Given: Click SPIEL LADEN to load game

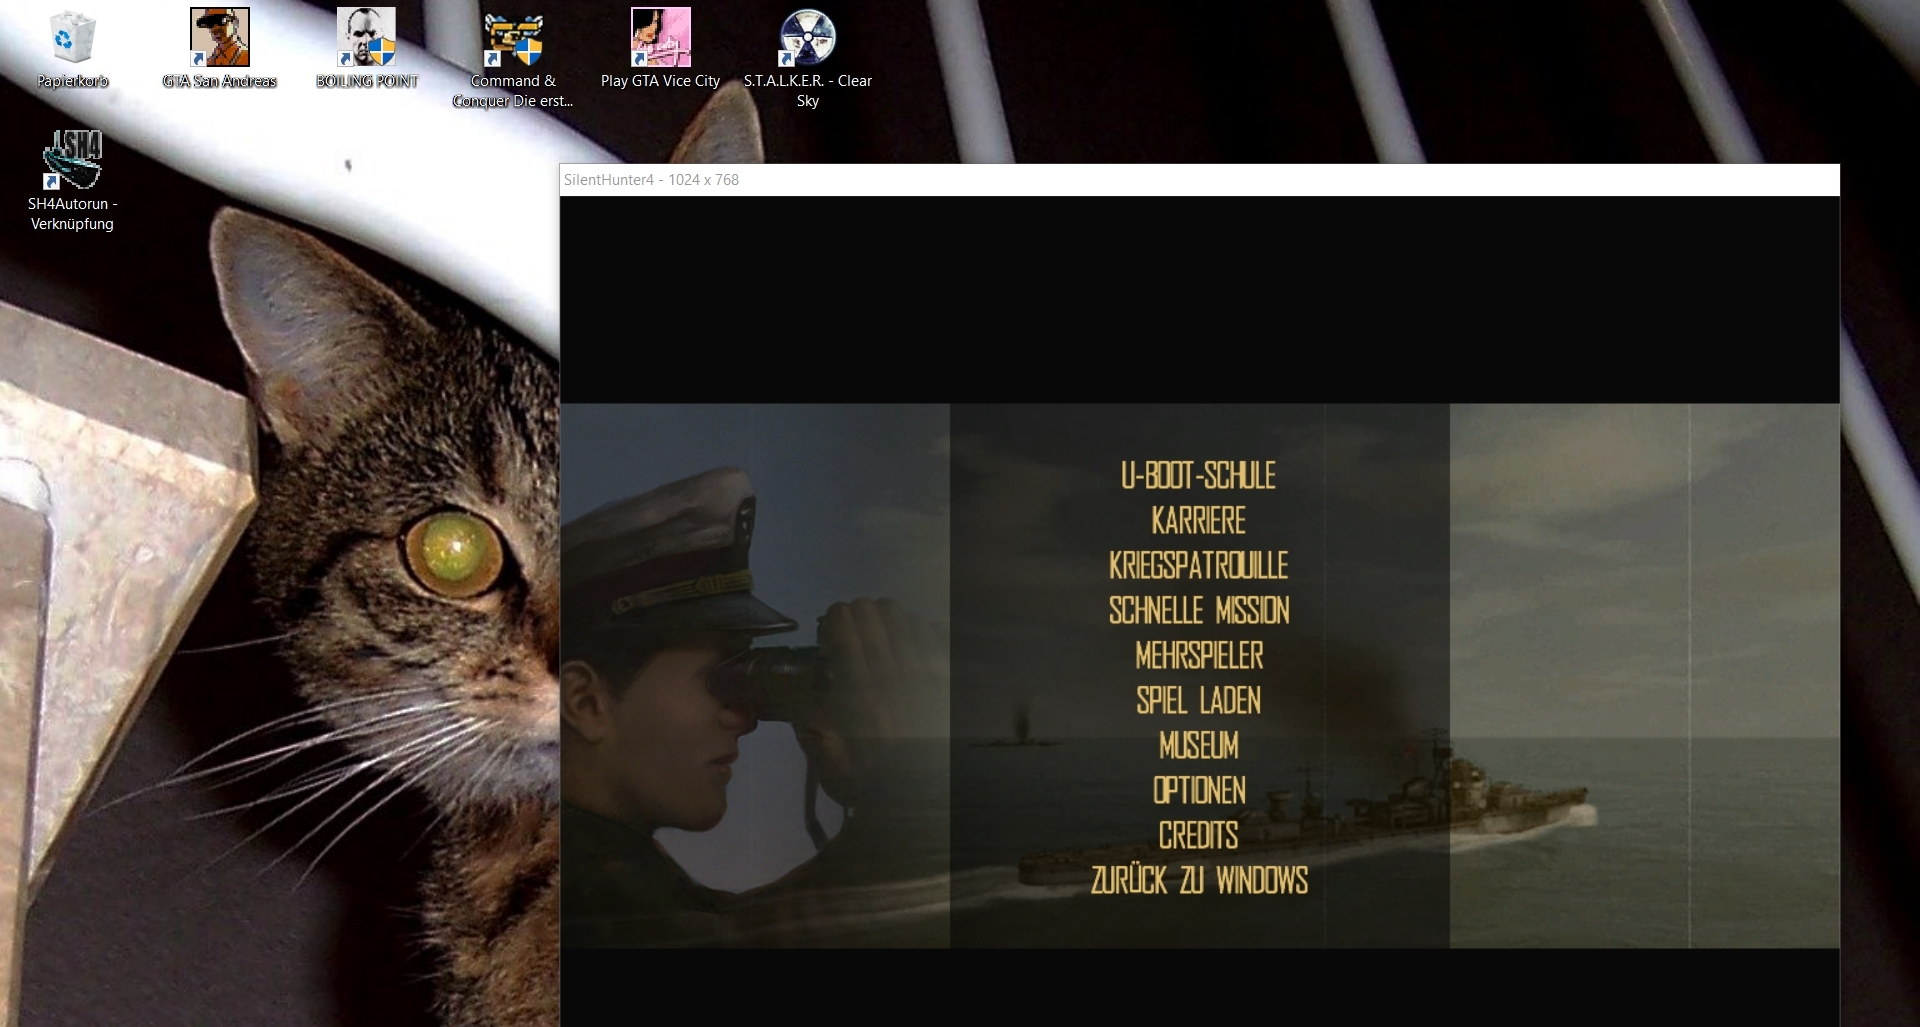Looking at the screenshot, I should pos(1198,701).
